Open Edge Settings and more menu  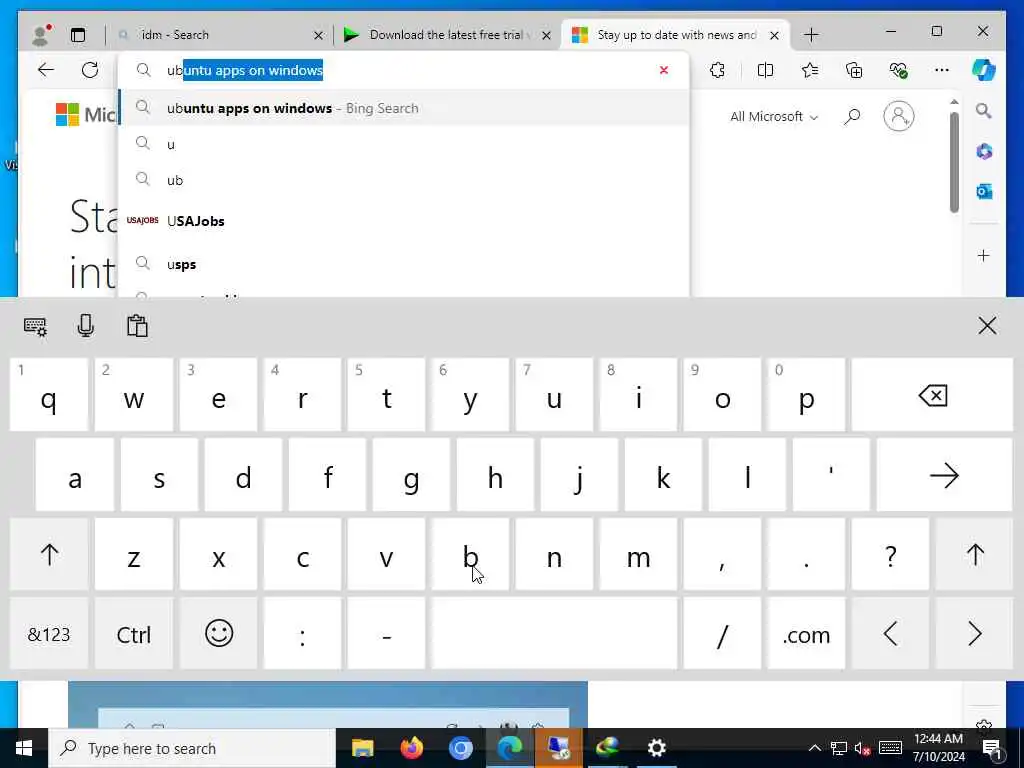pyautogui.click(x=941, y=70)
